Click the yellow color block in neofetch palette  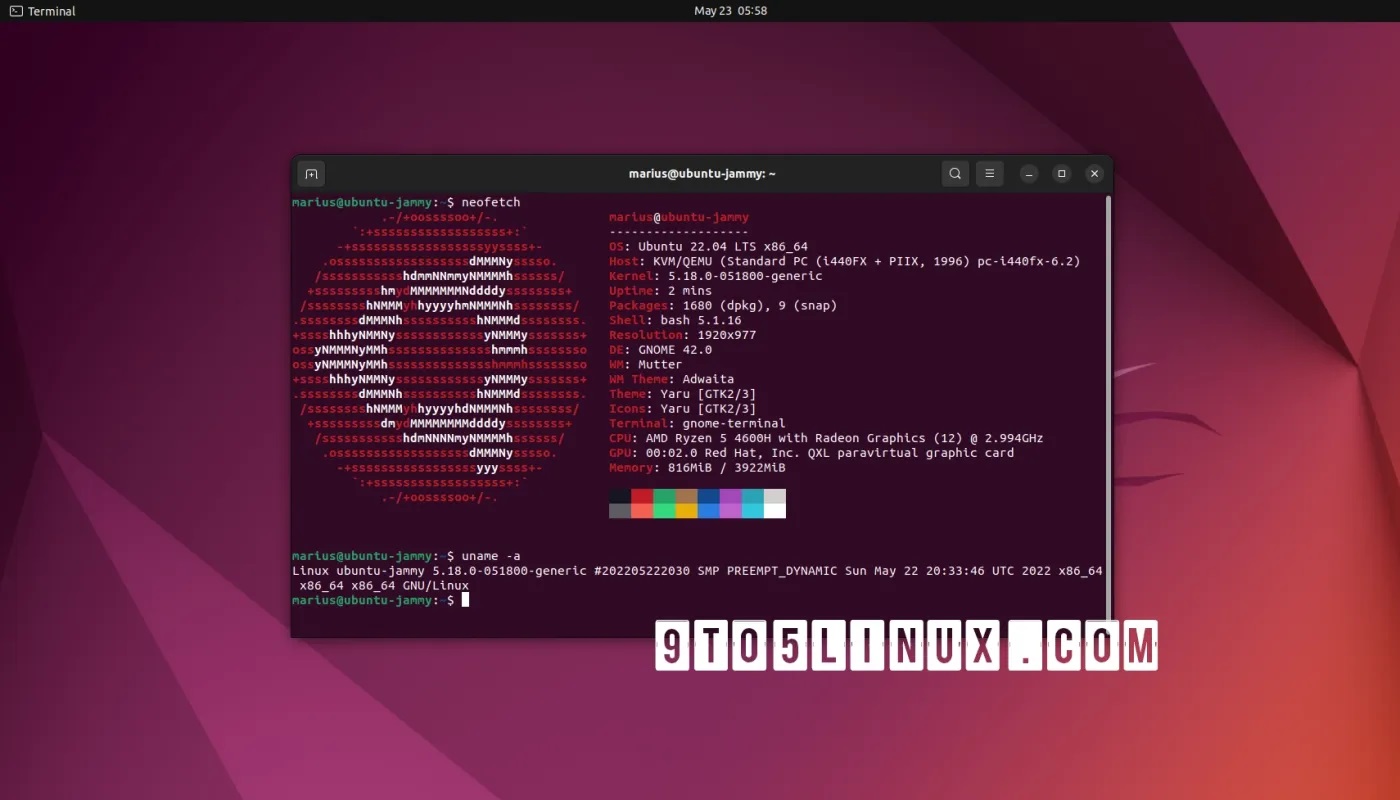[x=686, y=511]
